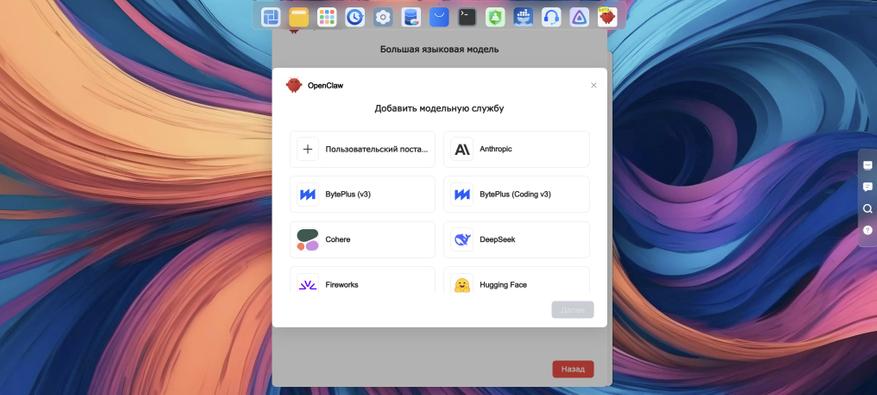Open the blue clock backup dock icon

pyautogui.click(x=355, y=17)
